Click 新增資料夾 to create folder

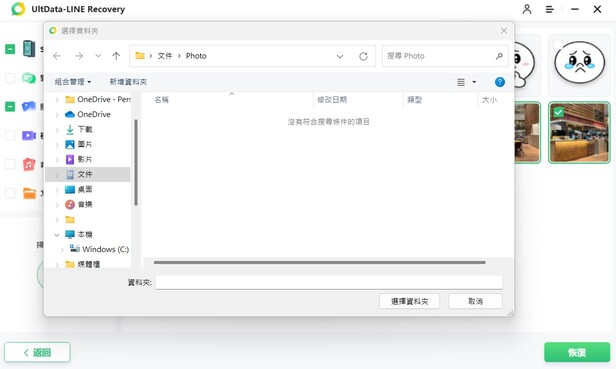[128, 82]
